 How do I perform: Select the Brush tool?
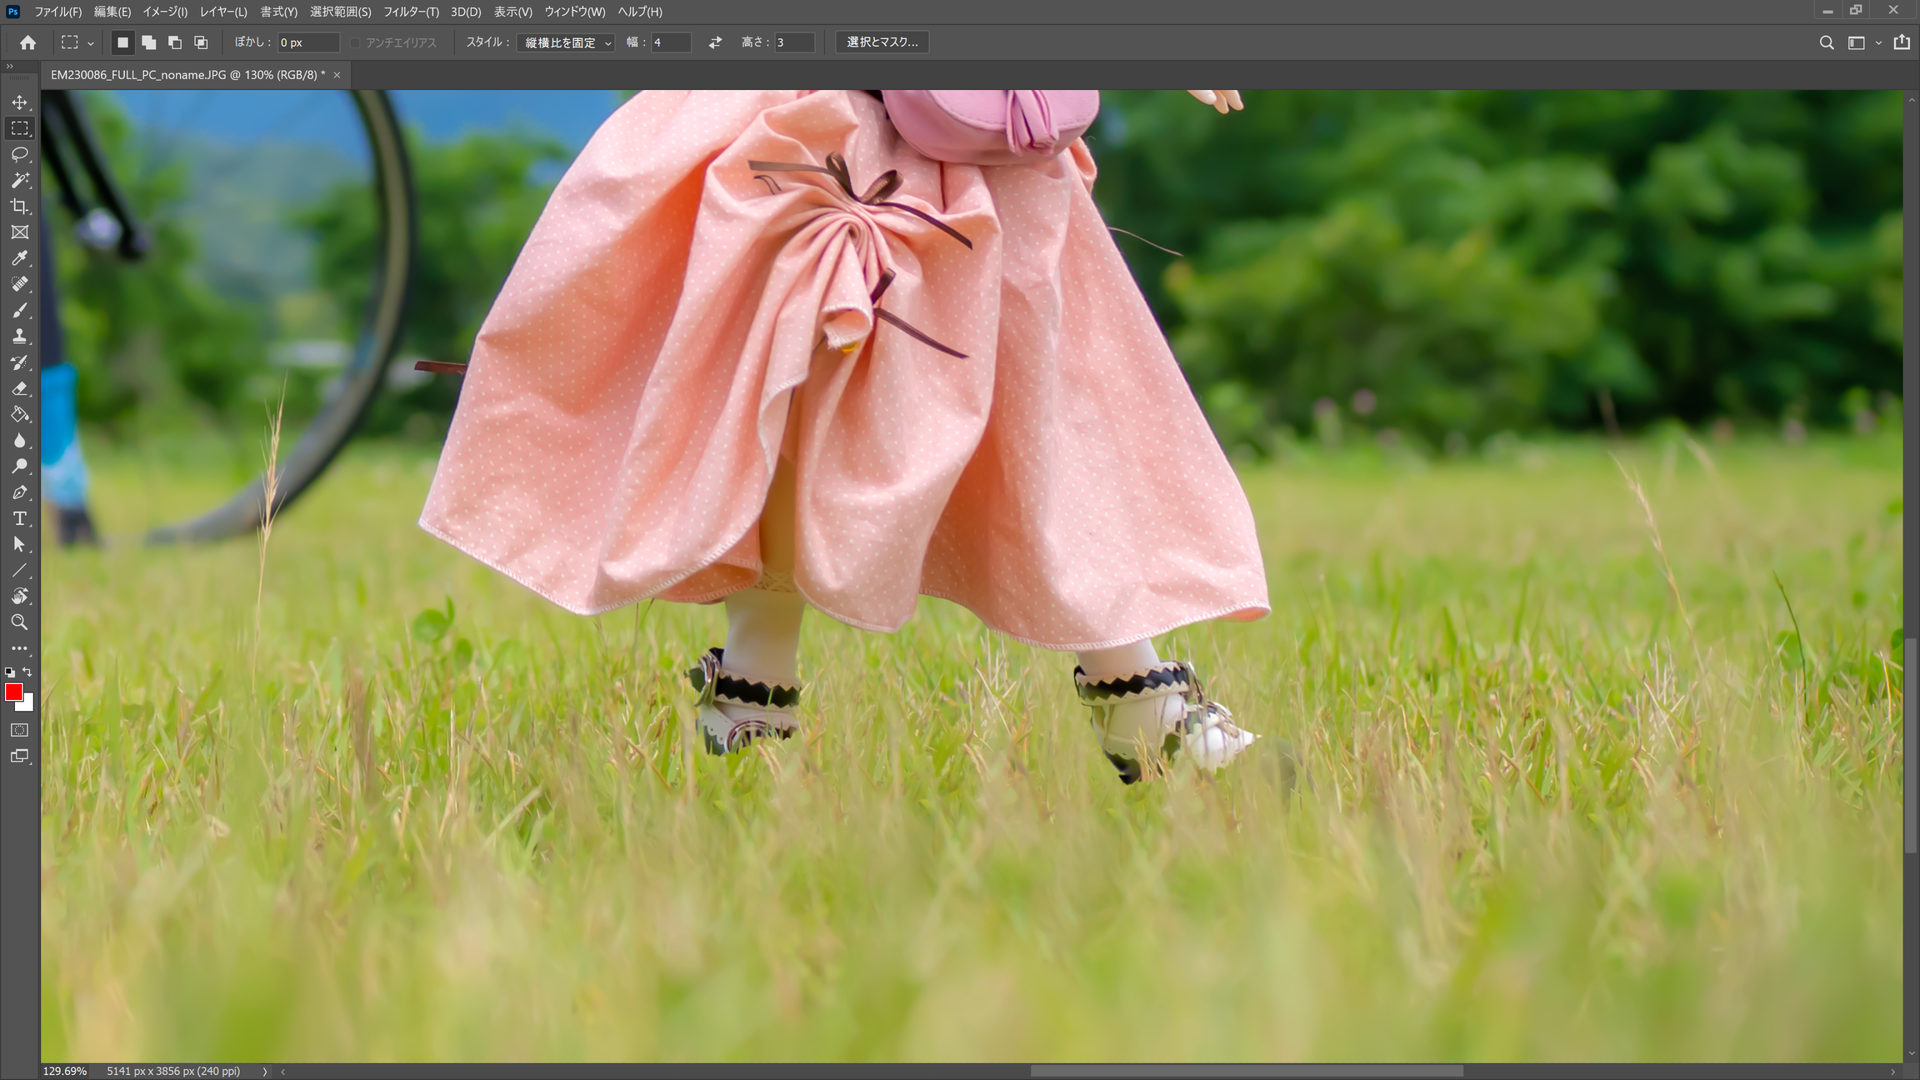(x=19, y=310)
